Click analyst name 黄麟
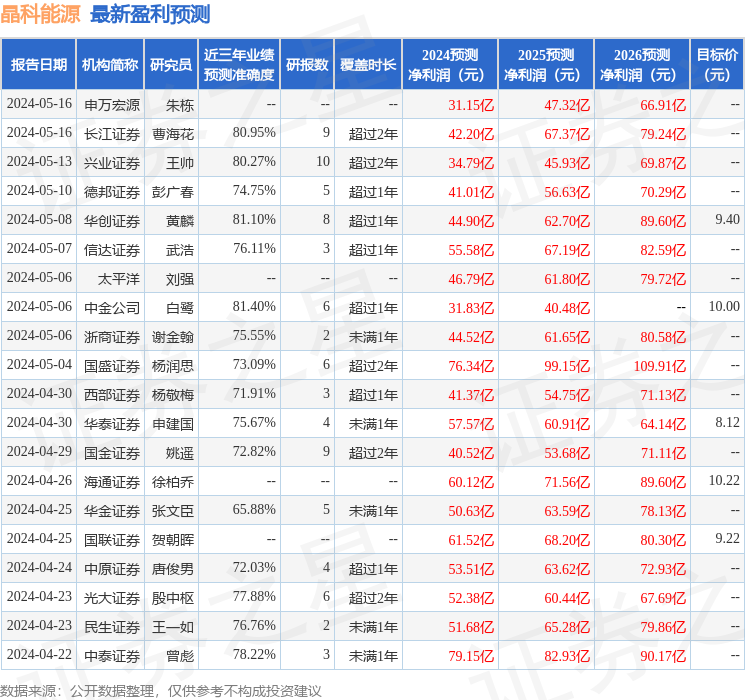Screen dimensions: 745x700 click(x=180, y=221)
